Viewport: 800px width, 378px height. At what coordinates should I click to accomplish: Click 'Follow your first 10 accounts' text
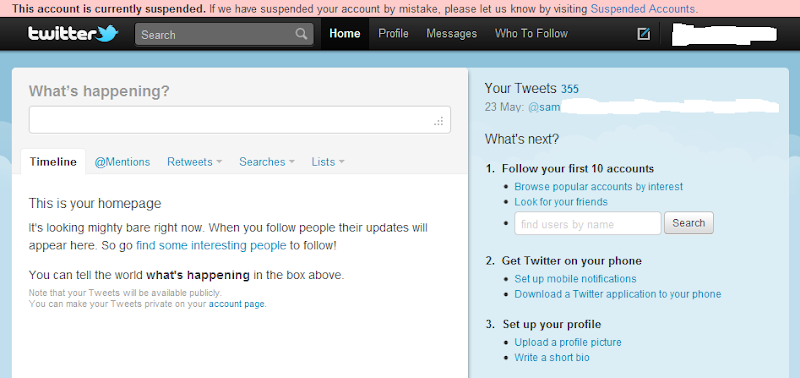click(x=578, y=168)
